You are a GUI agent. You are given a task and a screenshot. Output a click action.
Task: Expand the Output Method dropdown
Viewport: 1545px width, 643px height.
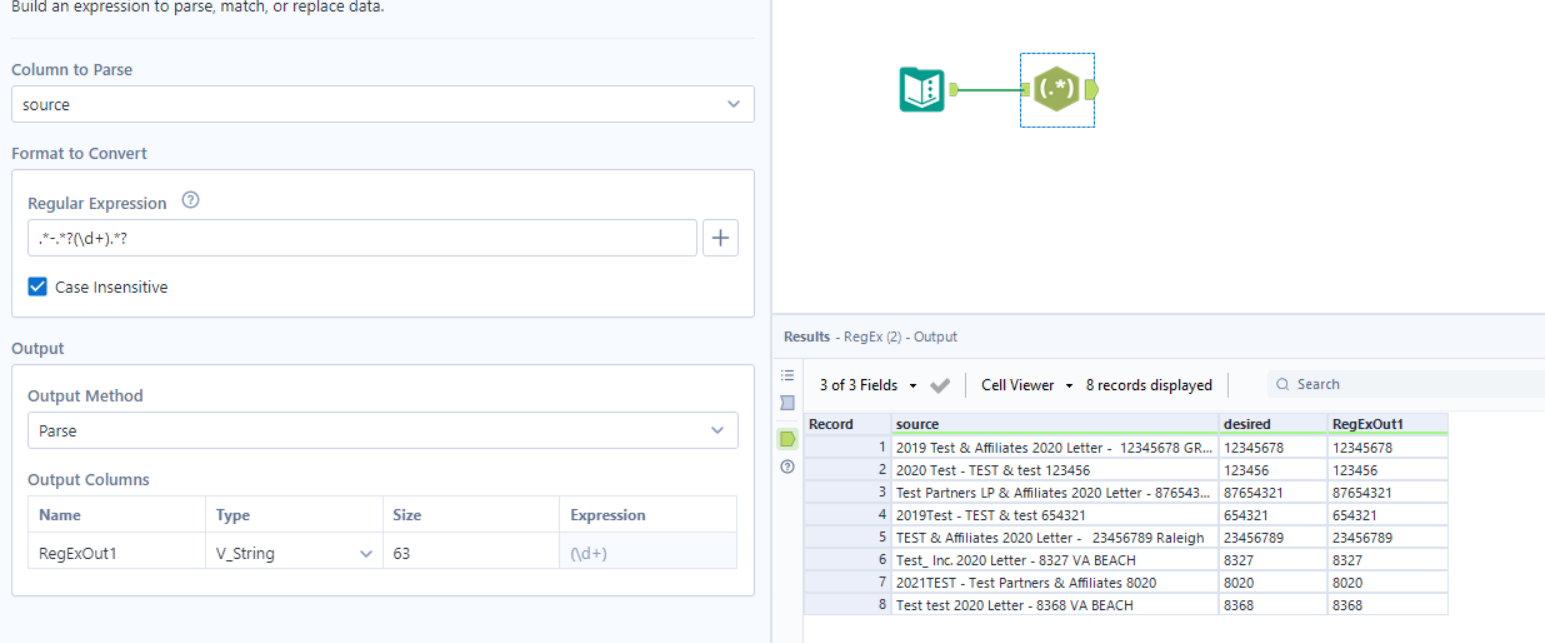point(382,430)
